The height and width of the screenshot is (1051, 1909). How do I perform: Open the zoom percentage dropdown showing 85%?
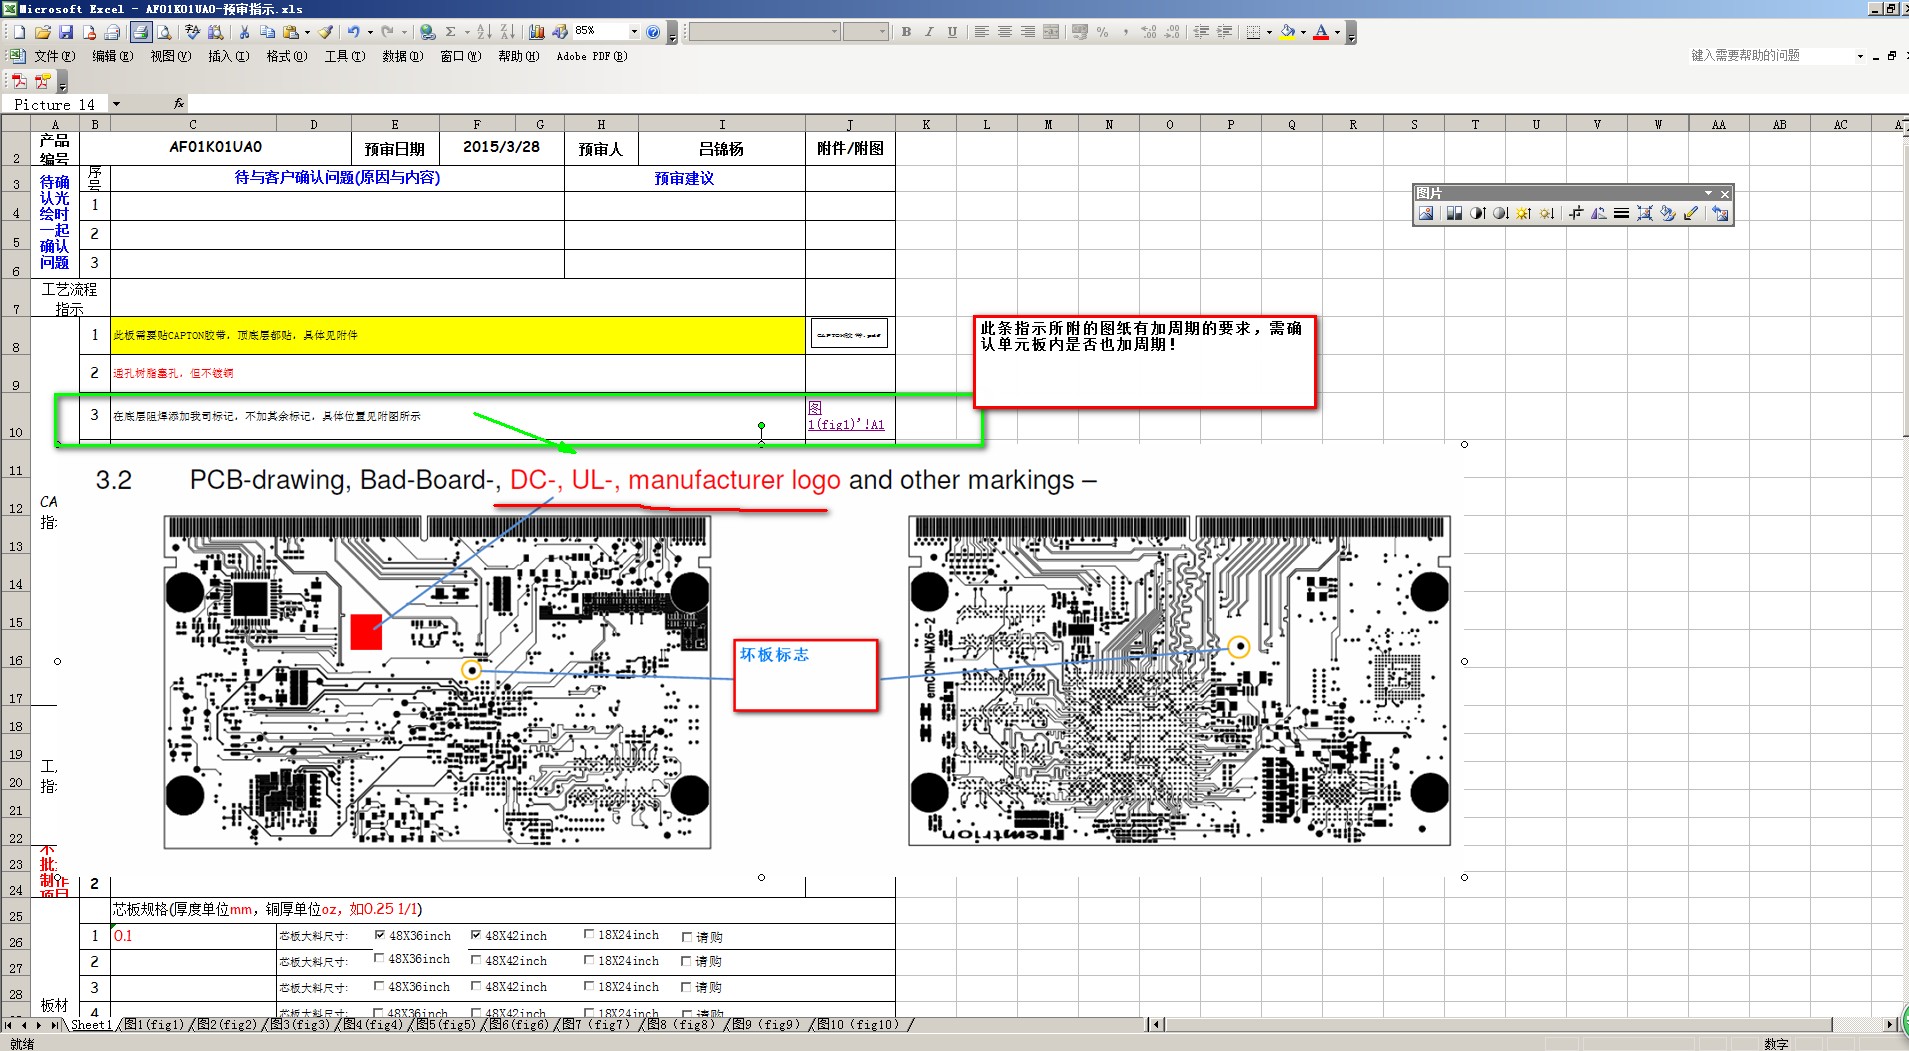pyautogui.click(x=634, y=32)
